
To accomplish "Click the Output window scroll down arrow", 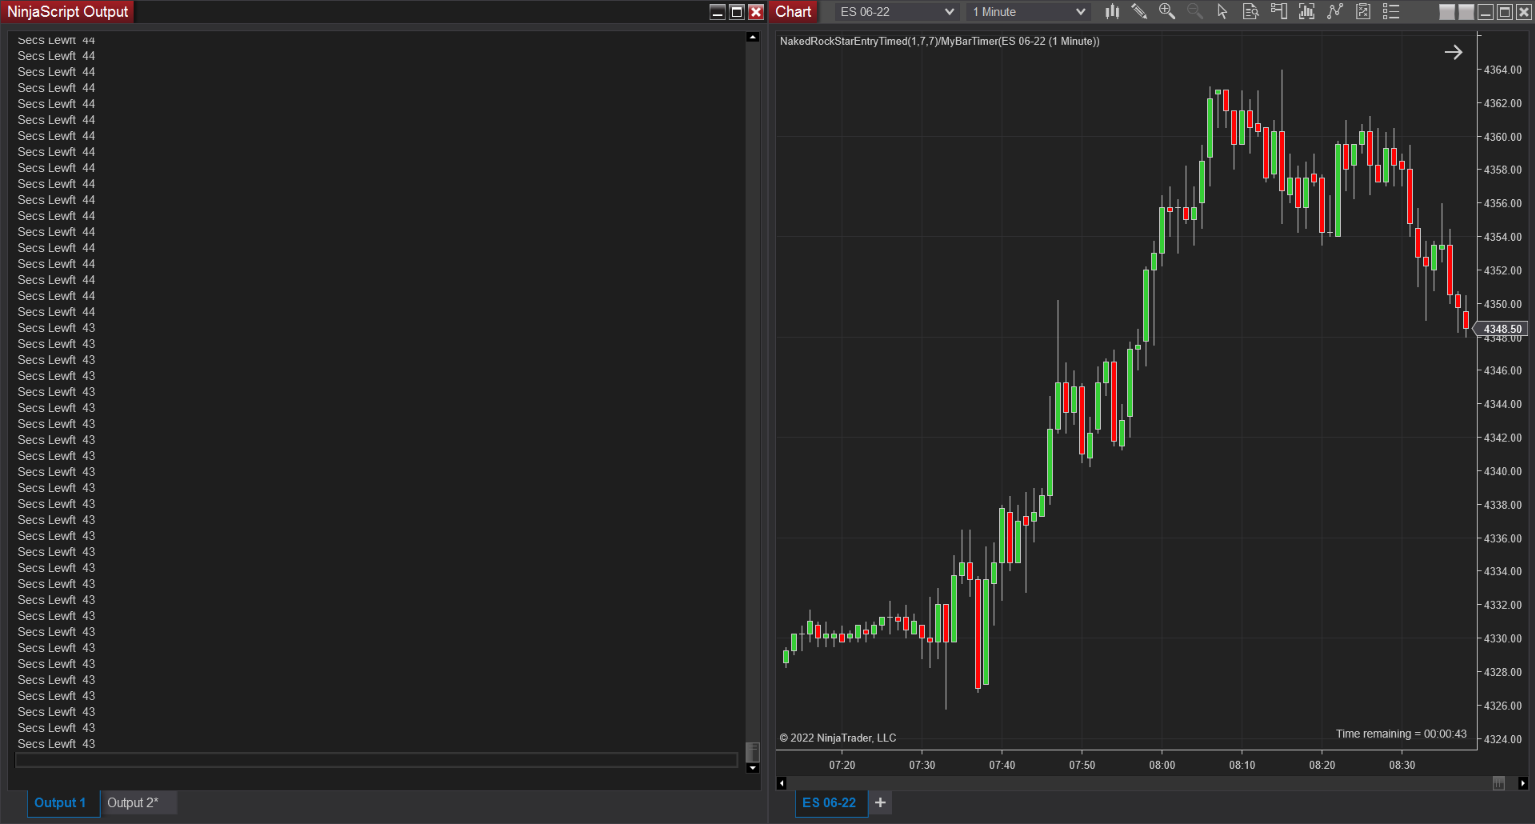I will (752, 768).
